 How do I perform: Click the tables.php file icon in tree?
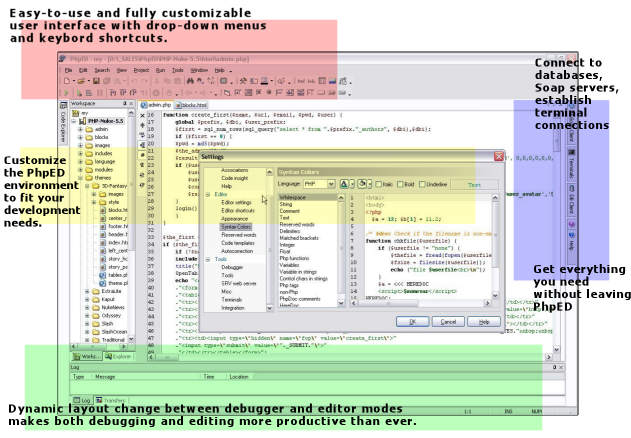103,275
